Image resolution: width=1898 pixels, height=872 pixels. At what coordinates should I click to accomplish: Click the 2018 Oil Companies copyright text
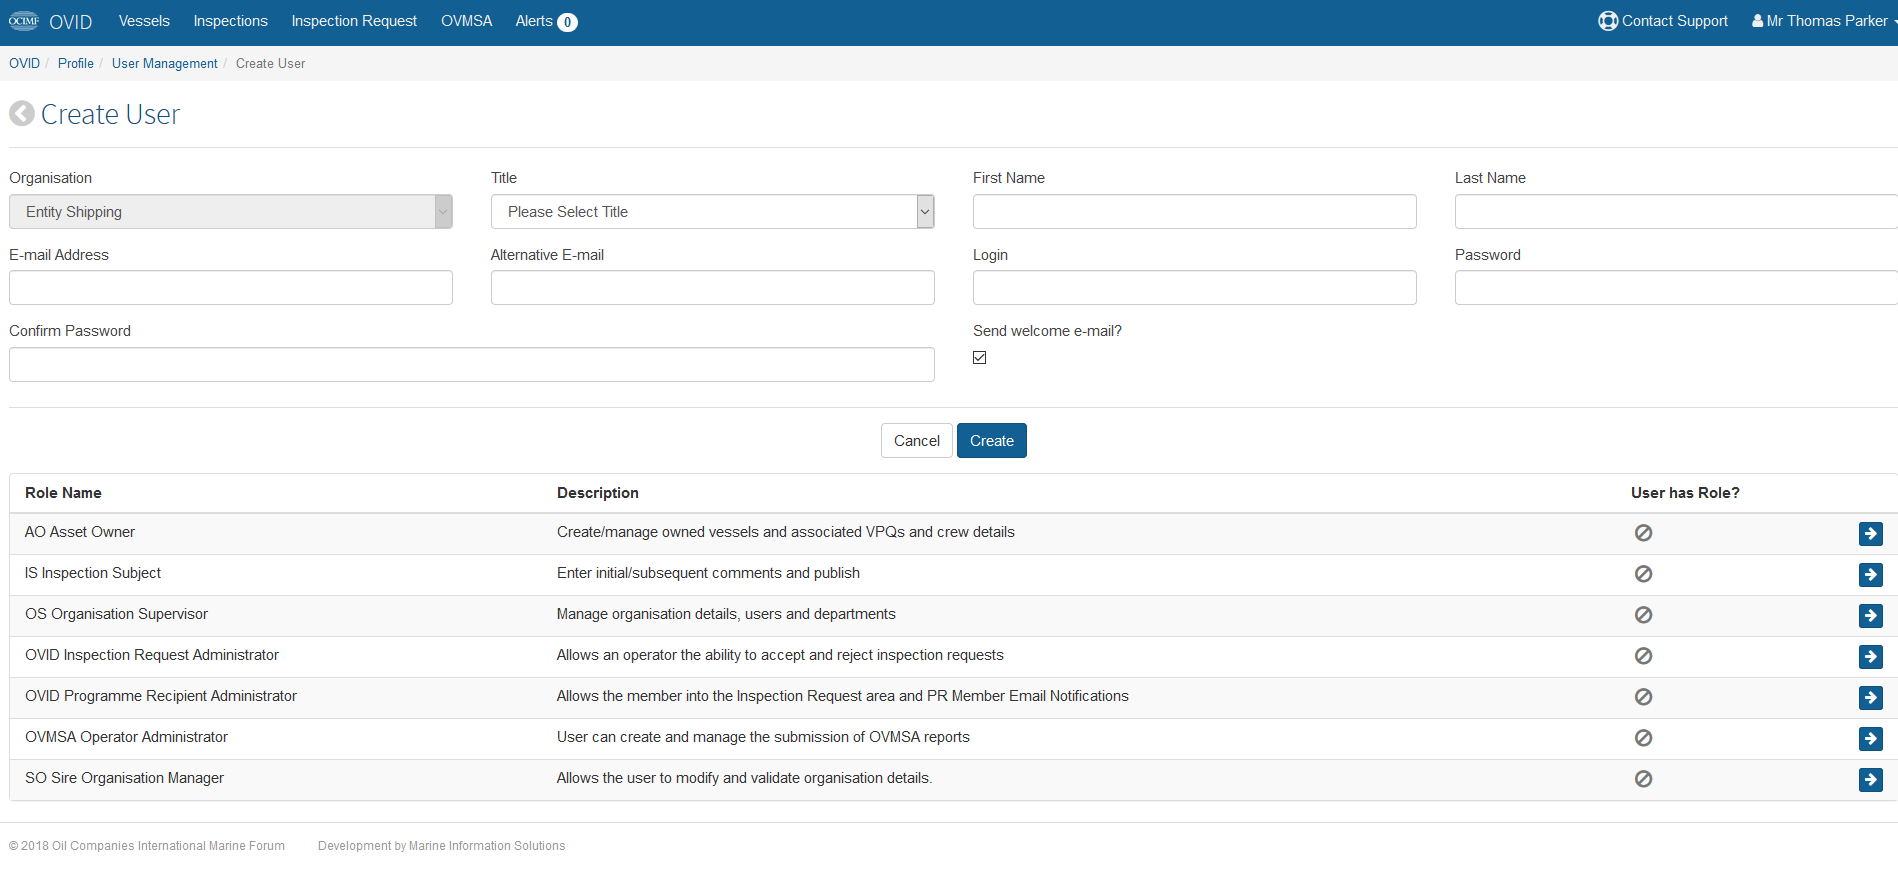pos(147,846)
